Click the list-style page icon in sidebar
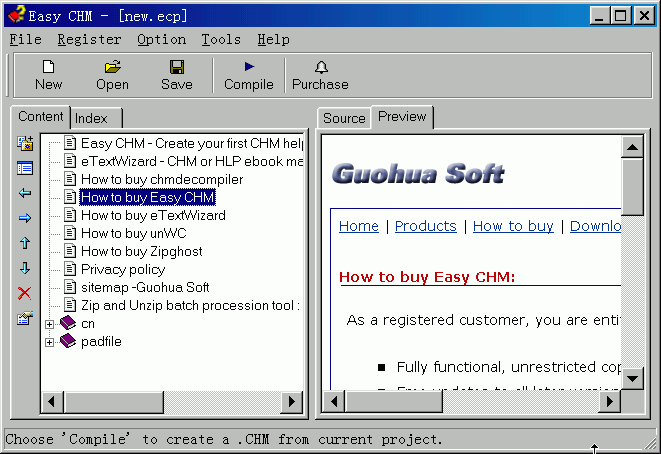The width and height of the screenshot is (661, 454). pos(25,168)
